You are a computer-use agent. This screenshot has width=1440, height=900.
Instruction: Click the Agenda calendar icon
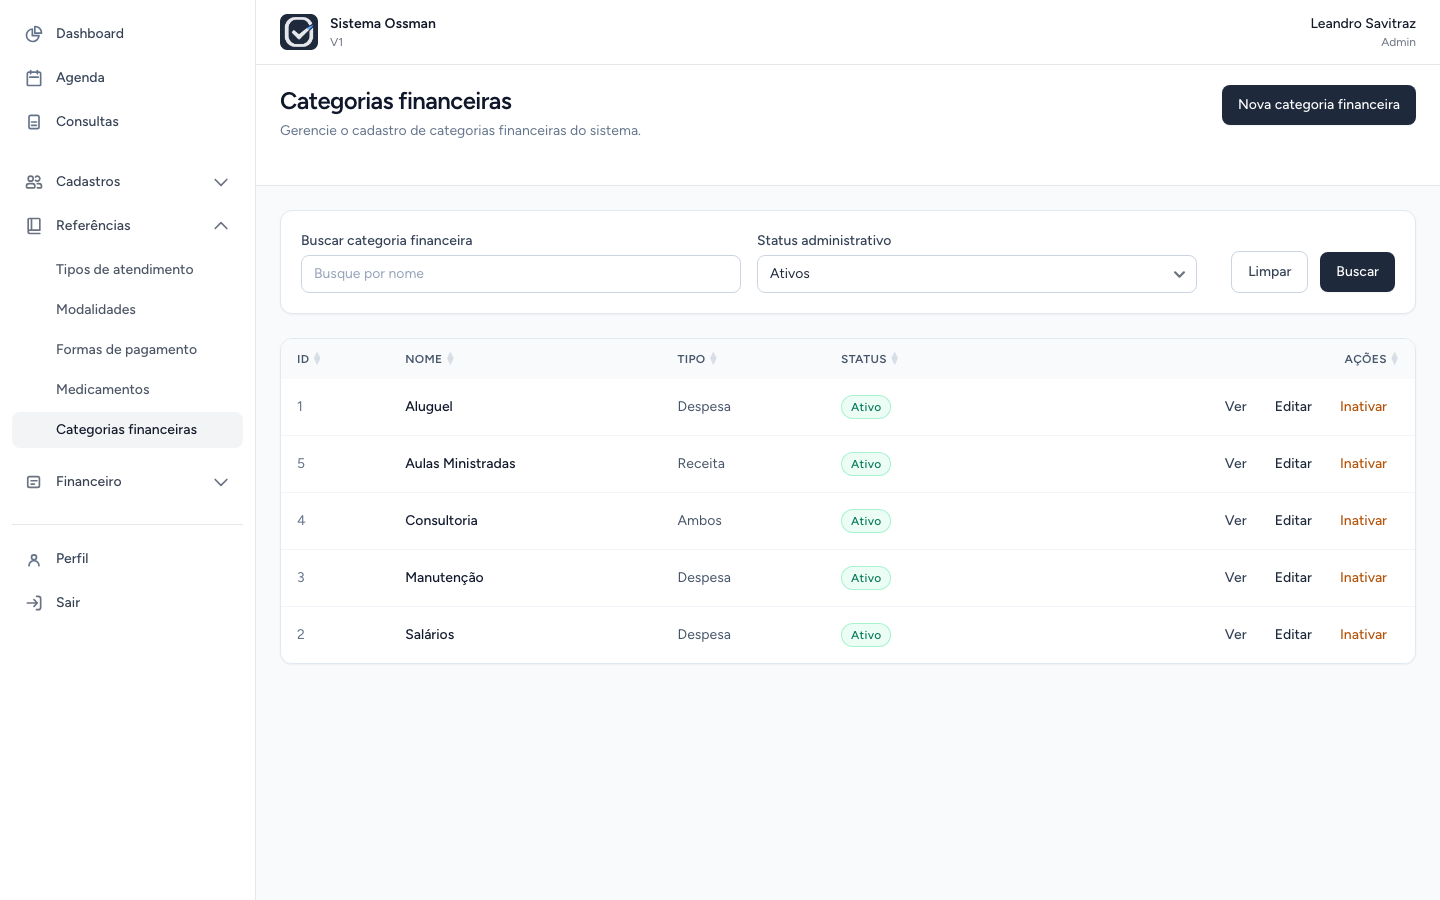click(34, 78)
